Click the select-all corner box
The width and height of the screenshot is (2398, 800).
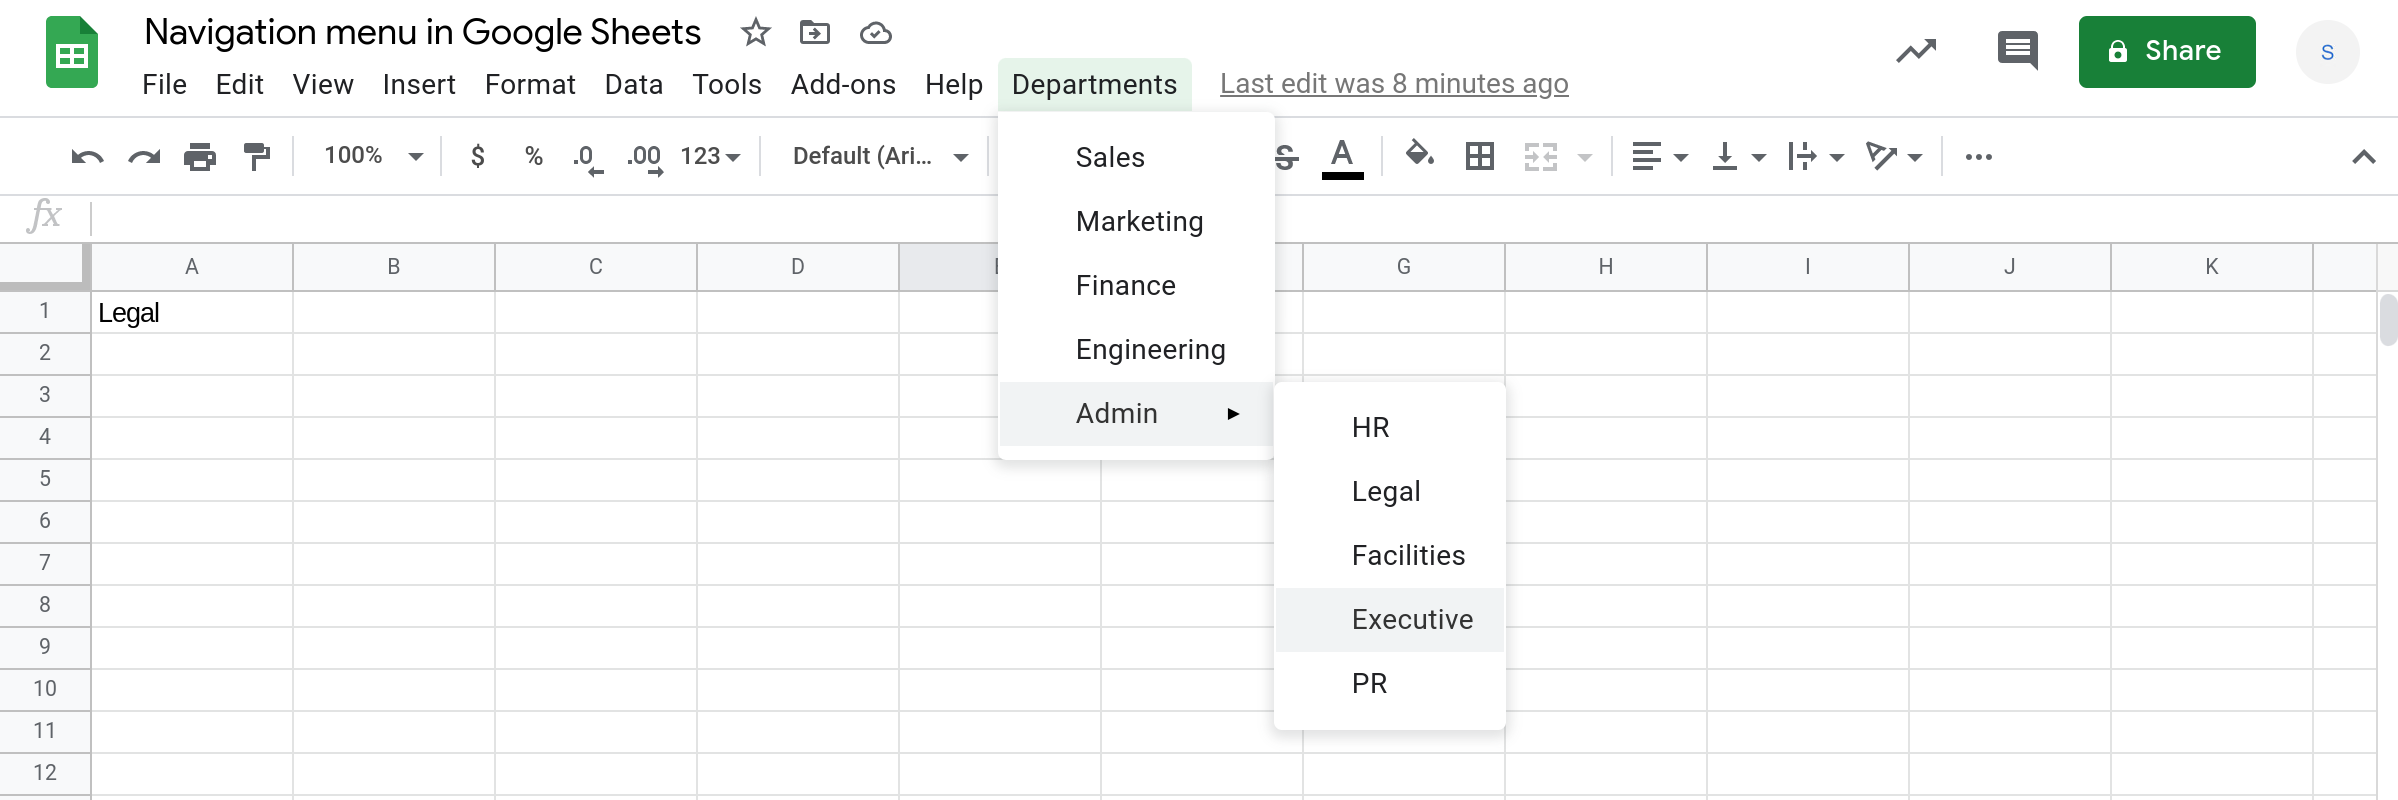tap(44, 266)
